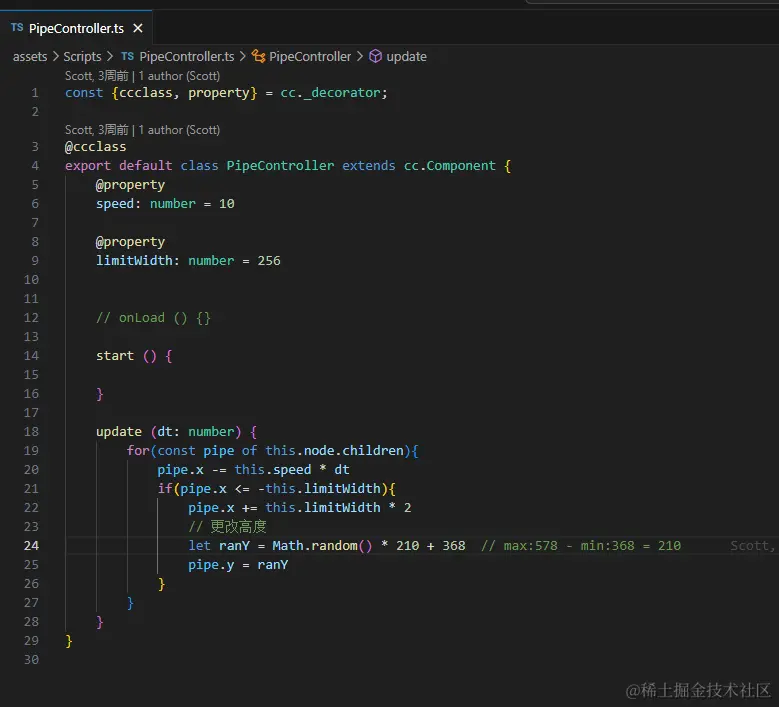Open the update method breadcrumb
779x707 pixels.
coord(406,57)
